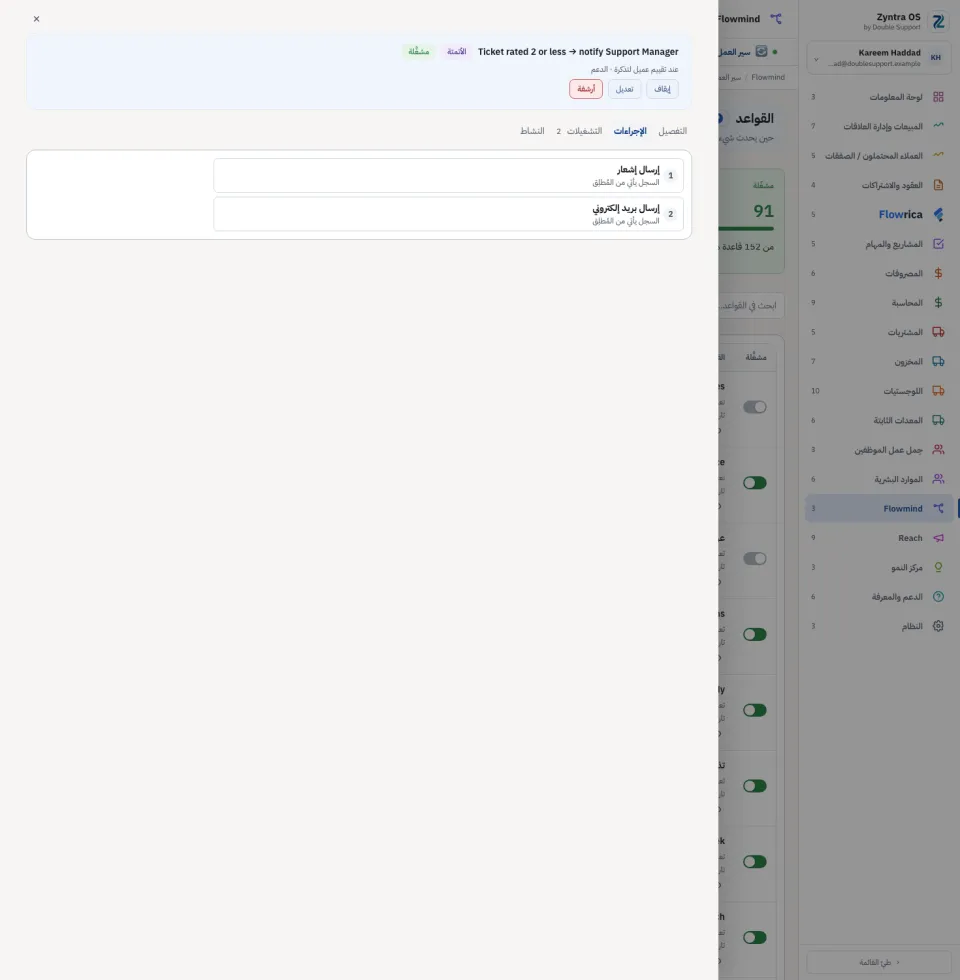This screenshot has width=960, height=980.
Task: Close the rule detail panel
Action: tap(36, 19)
